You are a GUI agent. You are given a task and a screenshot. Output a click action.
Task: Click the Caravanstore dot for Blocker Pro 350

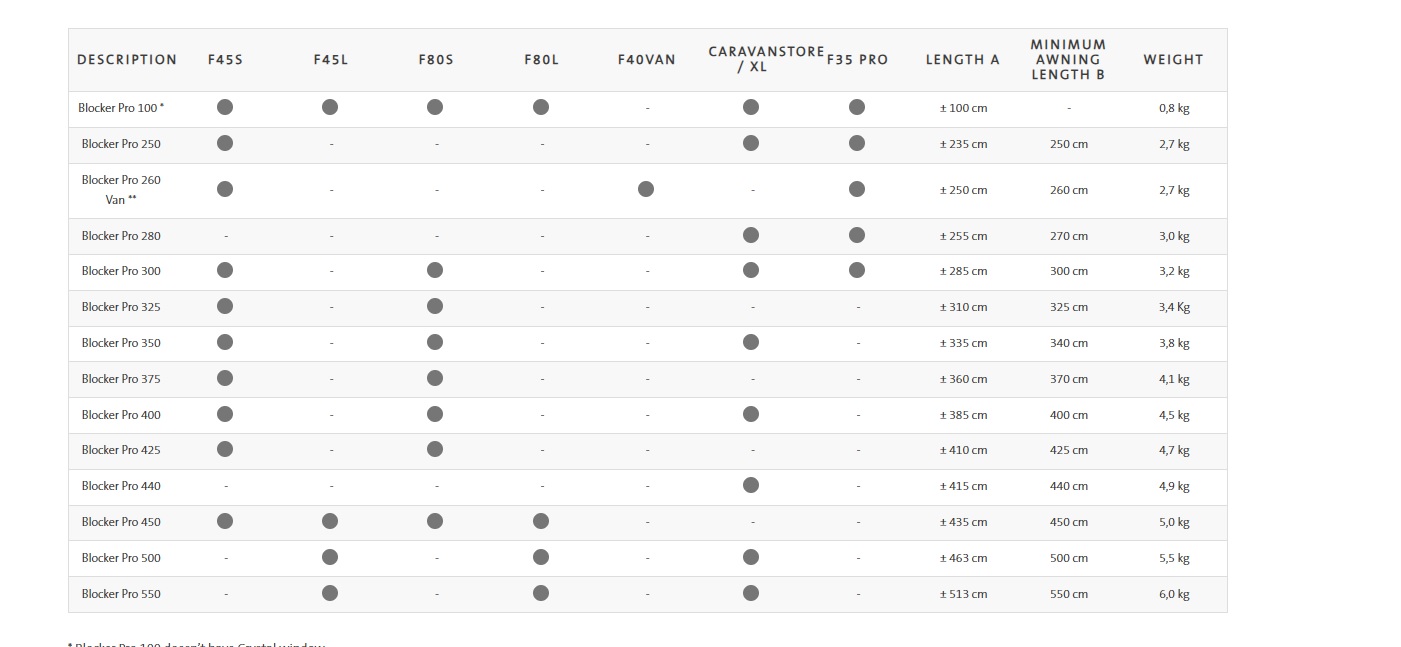[x=751, y=342]
